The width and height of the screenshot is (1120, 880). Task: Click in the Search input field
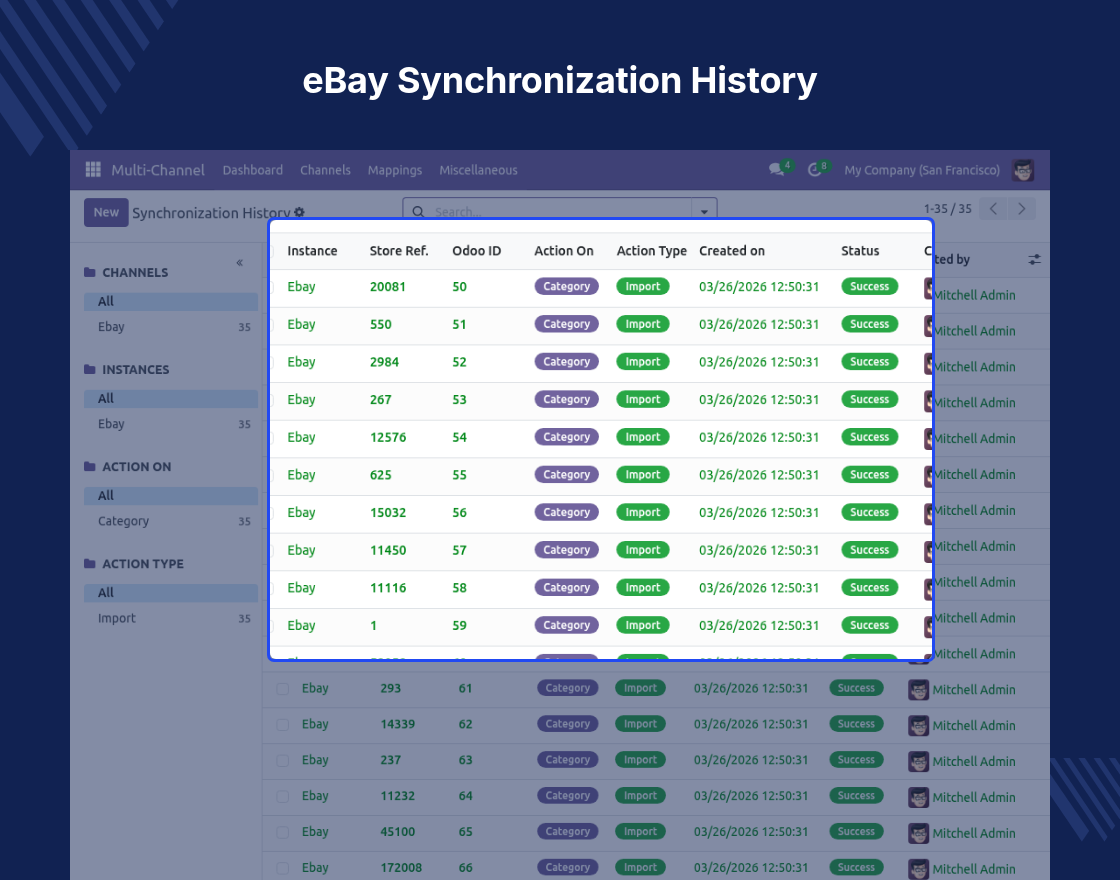[x=561, y=211]
